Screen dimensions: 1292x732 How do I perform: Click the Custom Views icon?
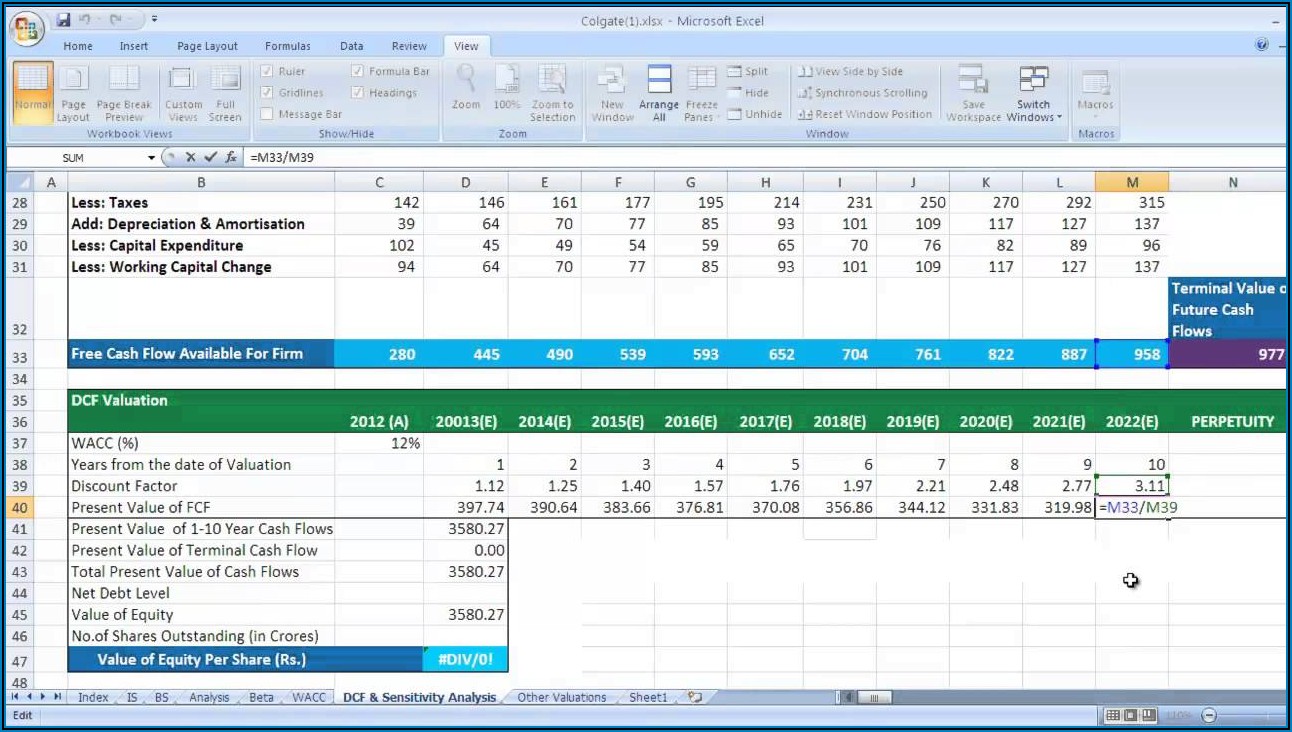tap(183, 80)
